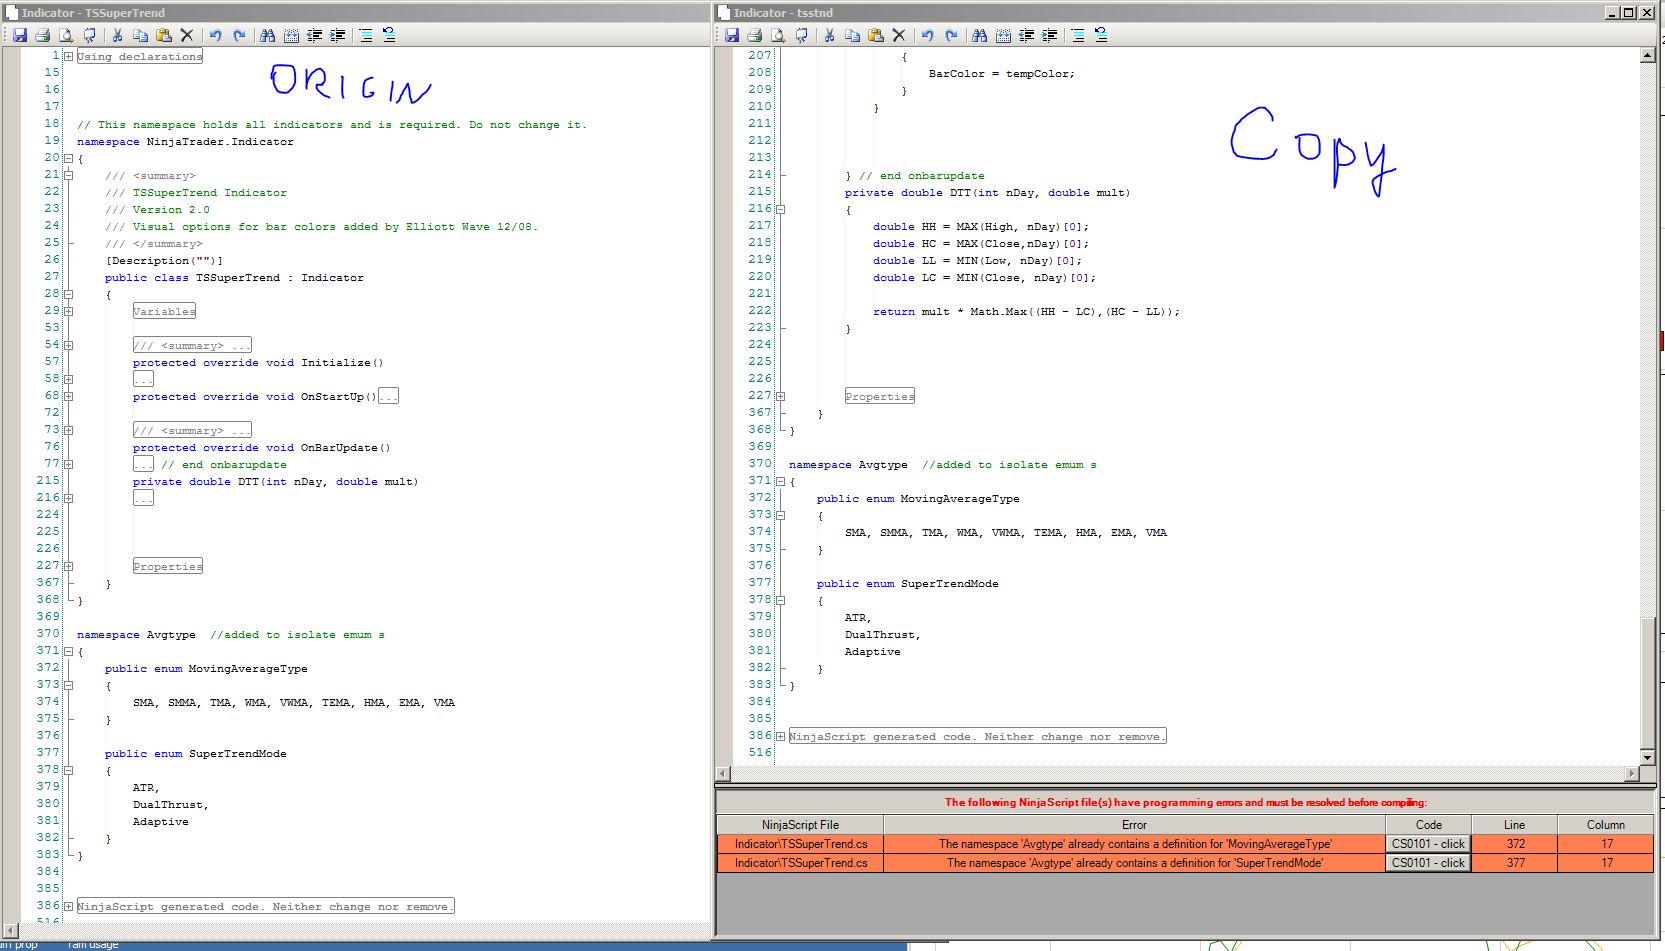This screenshot has width=1665, height=951.
Task: Copy selection in TSSuperTrend editor toolbar
Action: pyautogui.click(x=141, y=35)
